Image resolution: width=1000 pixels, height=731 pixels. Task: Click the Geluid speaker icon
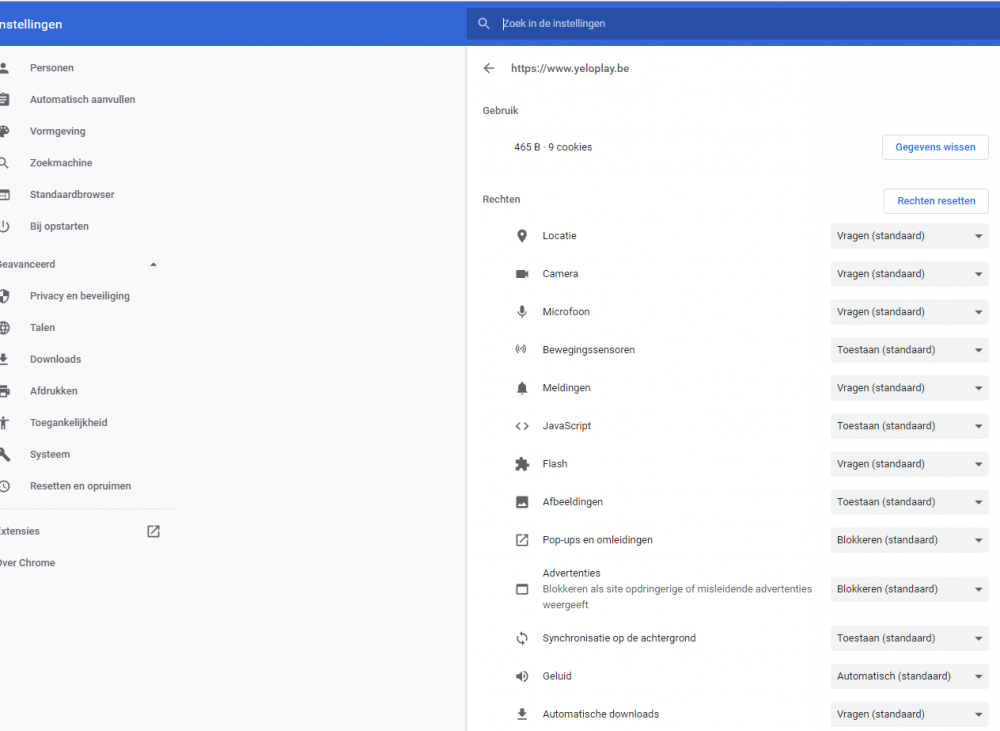[522, 676]
